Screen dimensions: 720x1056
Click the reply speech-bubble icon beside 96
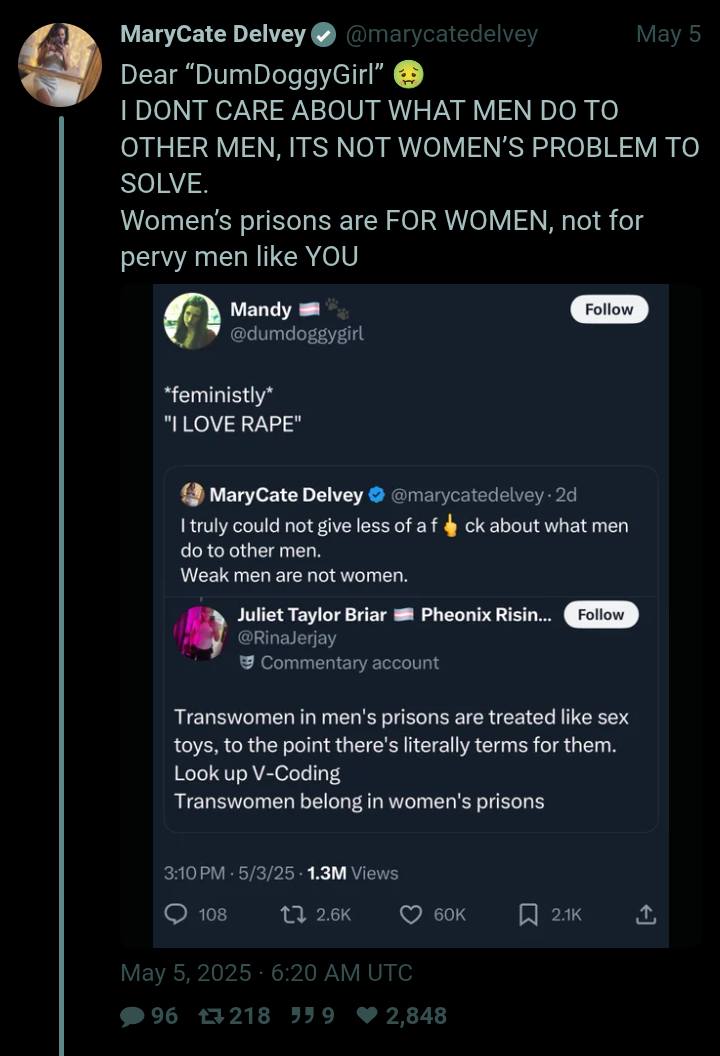pos(132,1016)
